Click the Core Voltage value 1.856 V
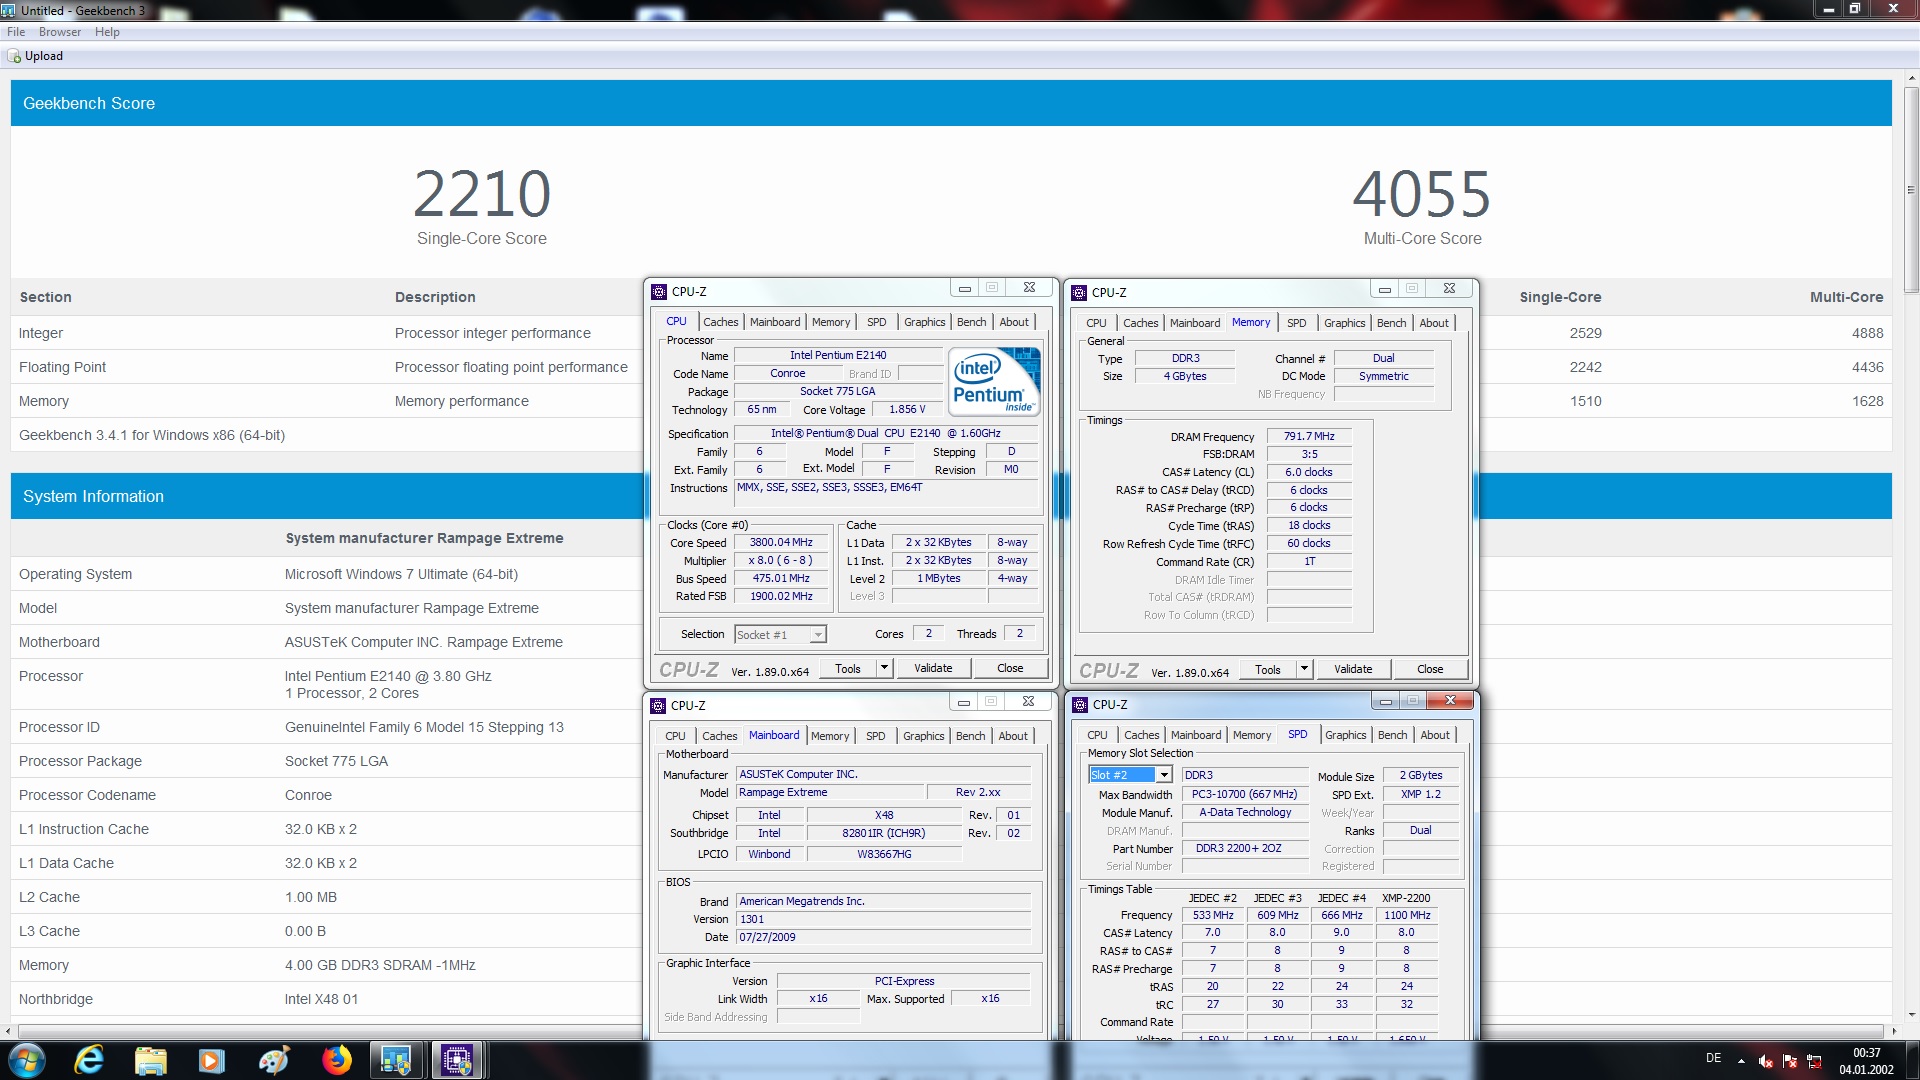The width and height of the screenshot is (1920, 1080). (906, 410)
